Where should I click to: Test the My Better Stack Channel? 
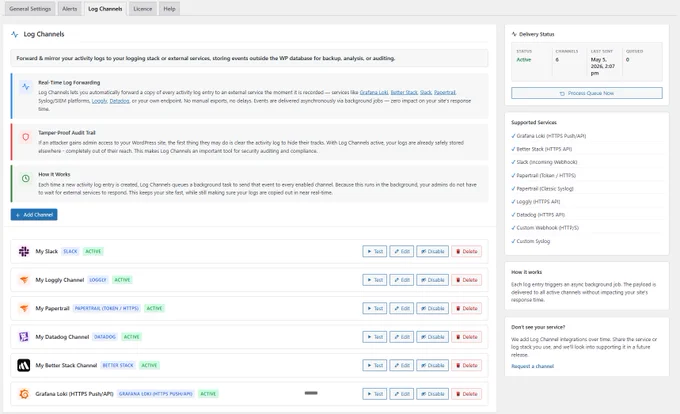(x=375, y=365)
